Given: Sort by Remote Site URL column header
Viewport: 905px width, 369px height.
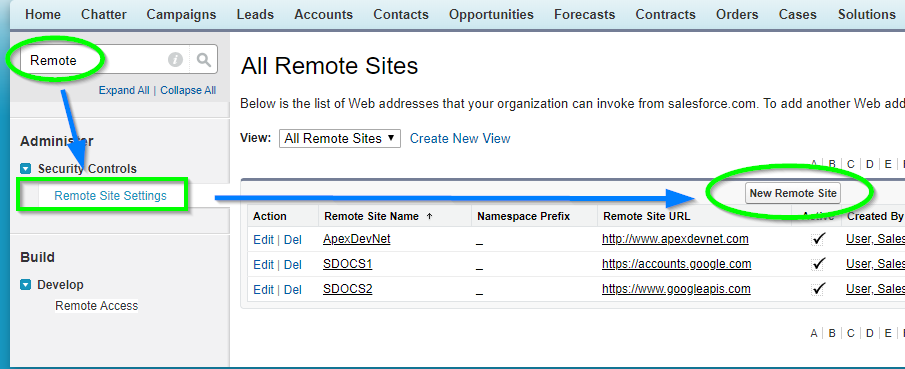Looking at the screenshot, I should [x=646, y=217].
